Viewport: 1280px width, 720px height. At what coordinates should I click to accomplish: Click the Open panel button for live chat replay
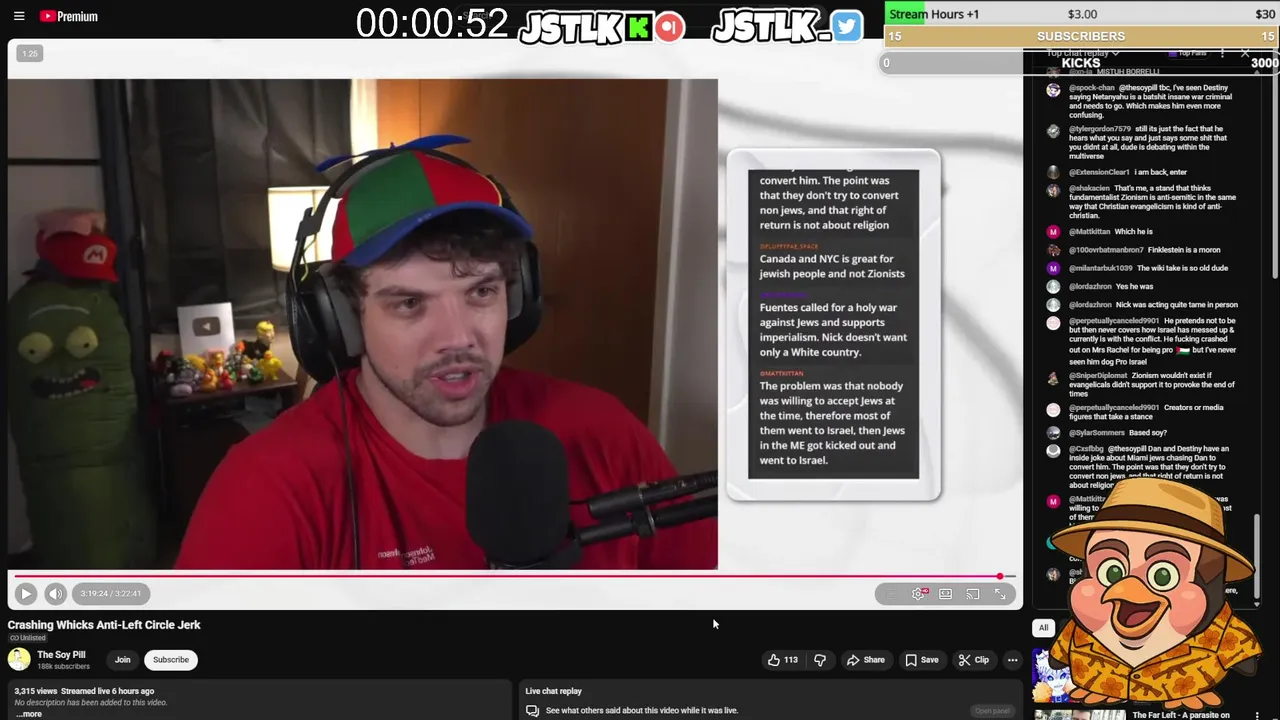pyautogui.click(x=992, y=711)
